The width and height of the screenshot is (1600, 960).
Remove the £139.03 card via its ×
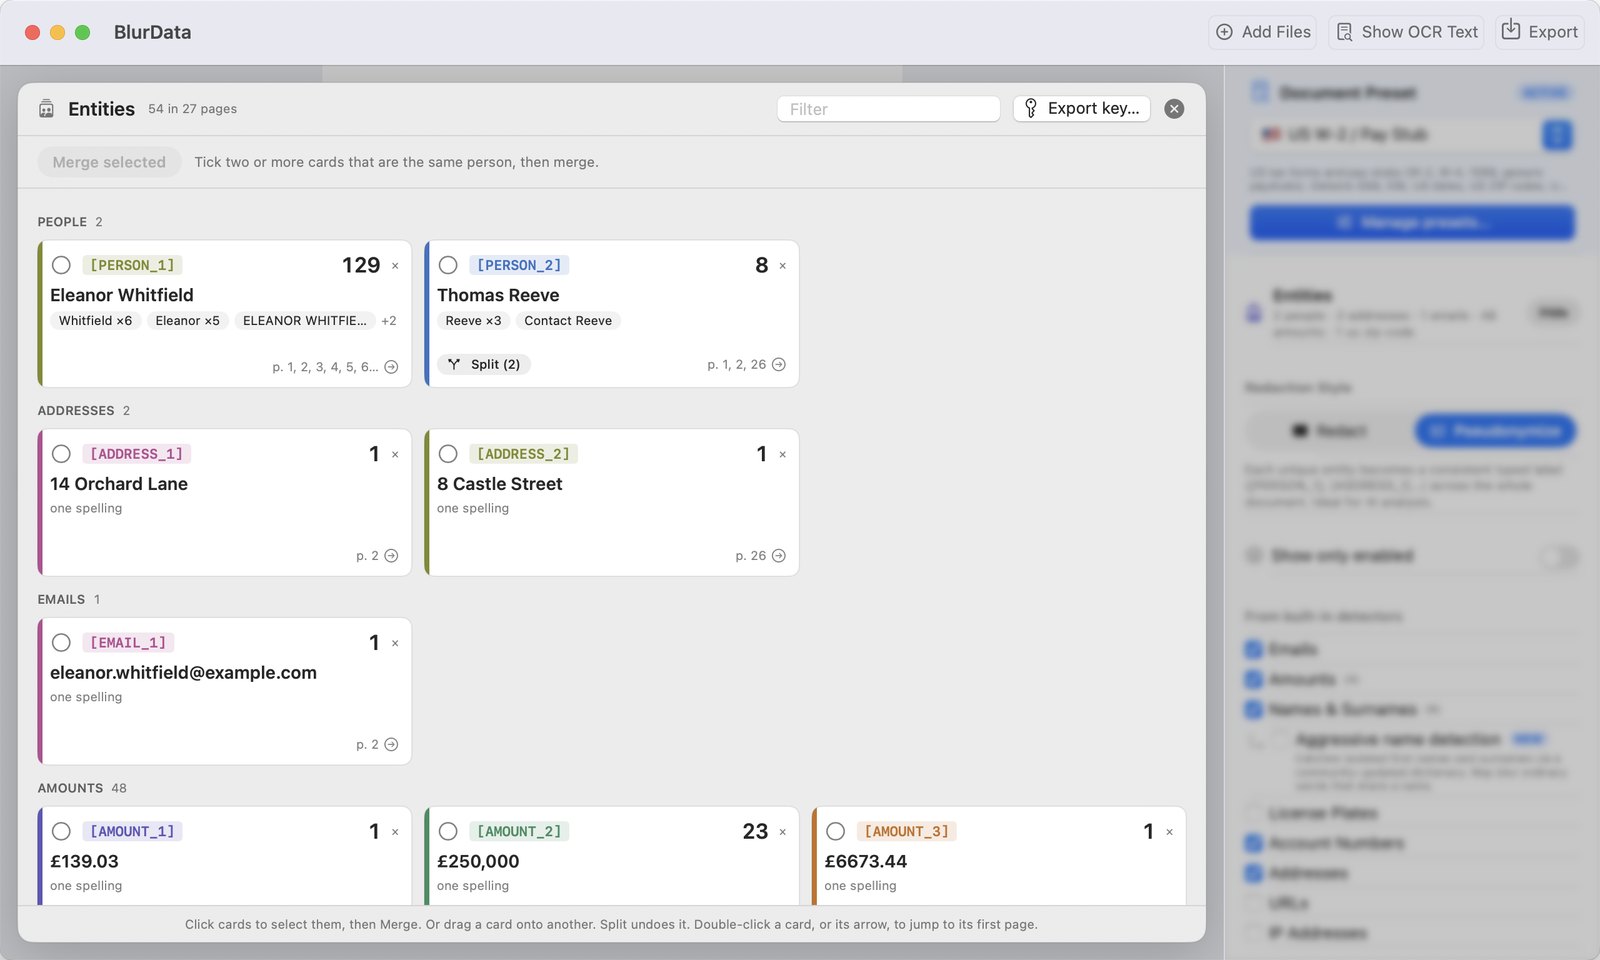point(395,832)
